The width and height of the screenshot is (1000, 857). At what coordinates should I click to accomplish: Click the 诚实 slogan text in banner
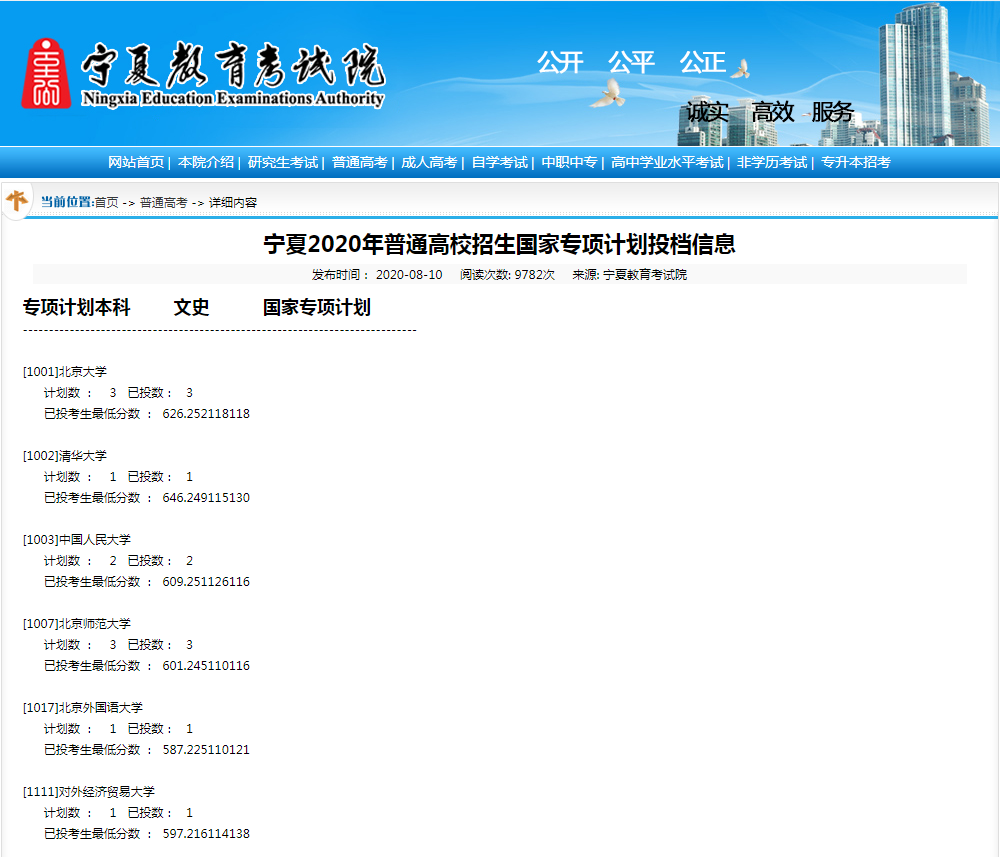pos(707,112)
